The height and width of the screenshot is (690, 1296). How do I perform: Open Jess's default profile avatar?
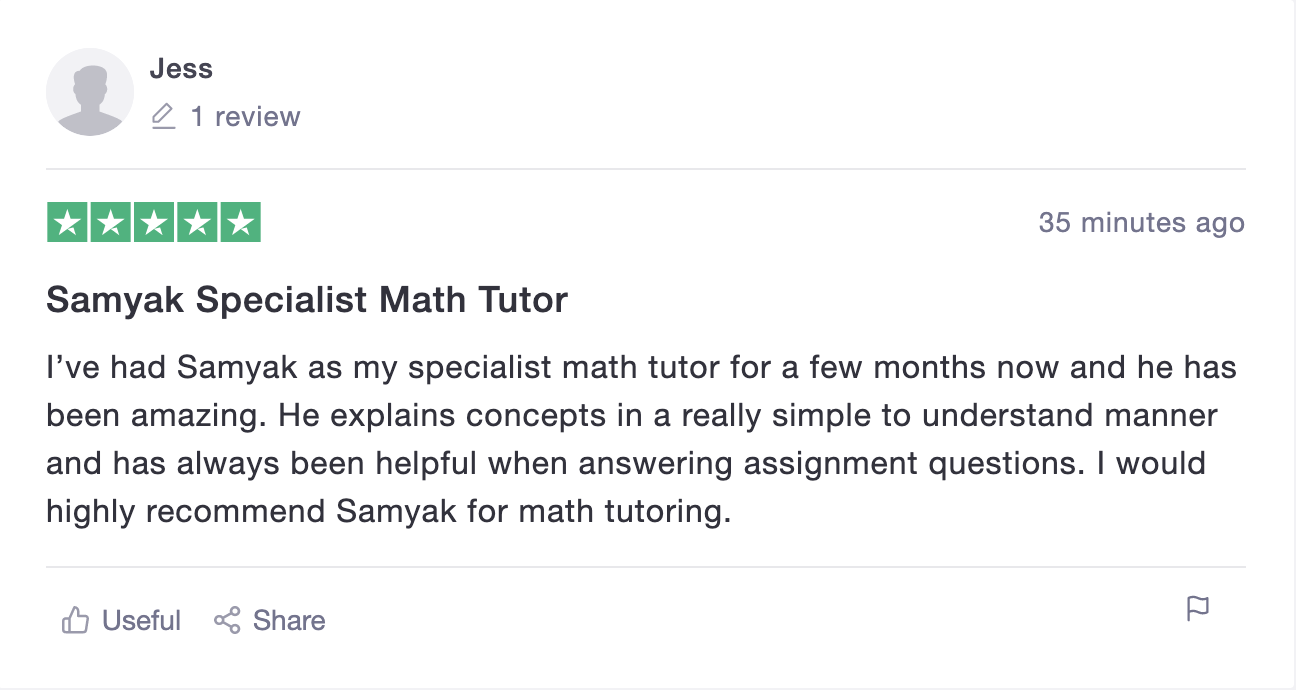pyautogui.click(x=90, y=92)
